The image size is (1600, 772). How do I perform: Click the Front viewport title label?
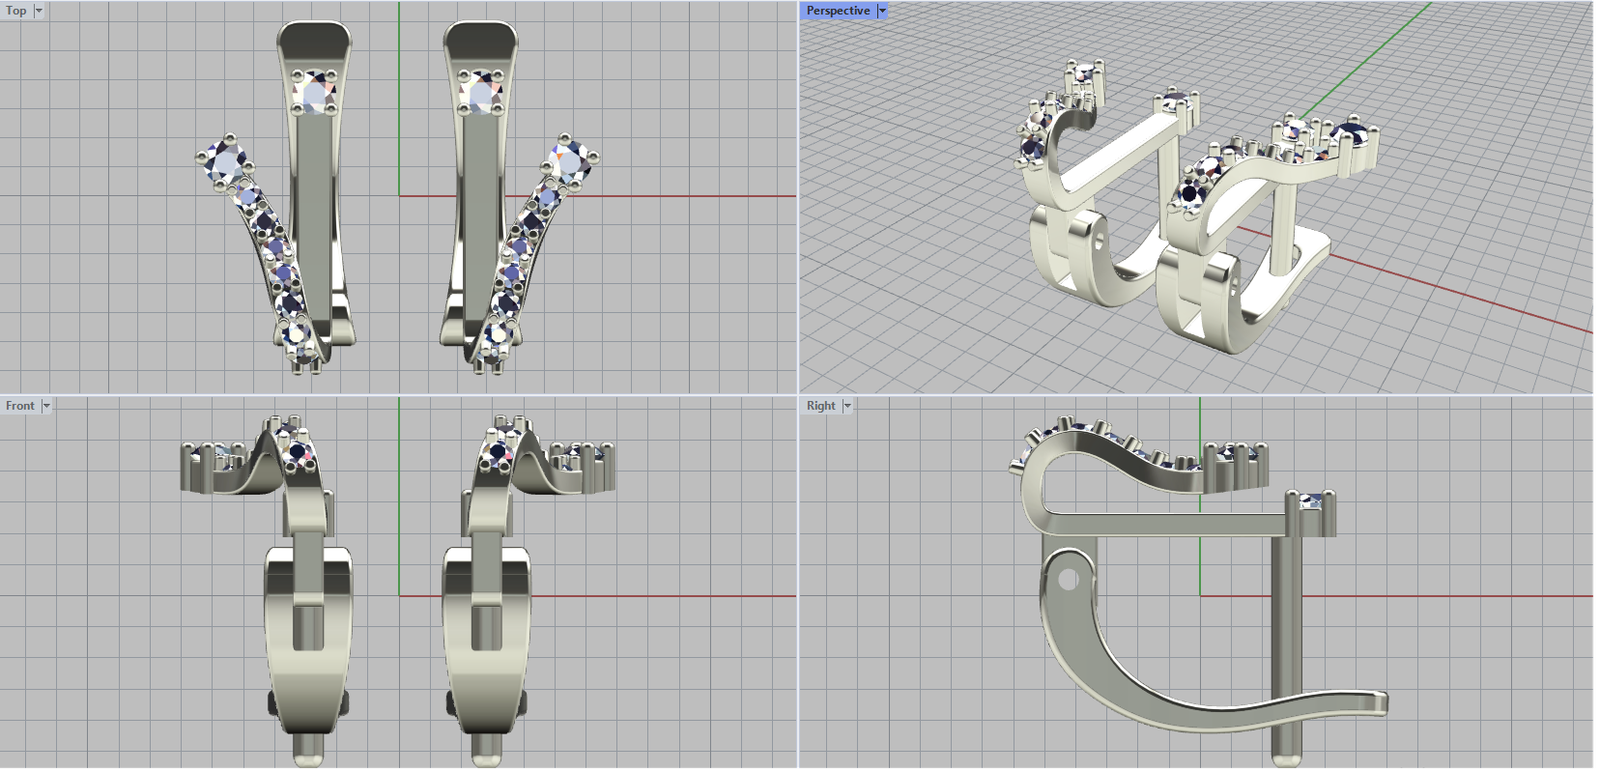click(x=20, y=406)
